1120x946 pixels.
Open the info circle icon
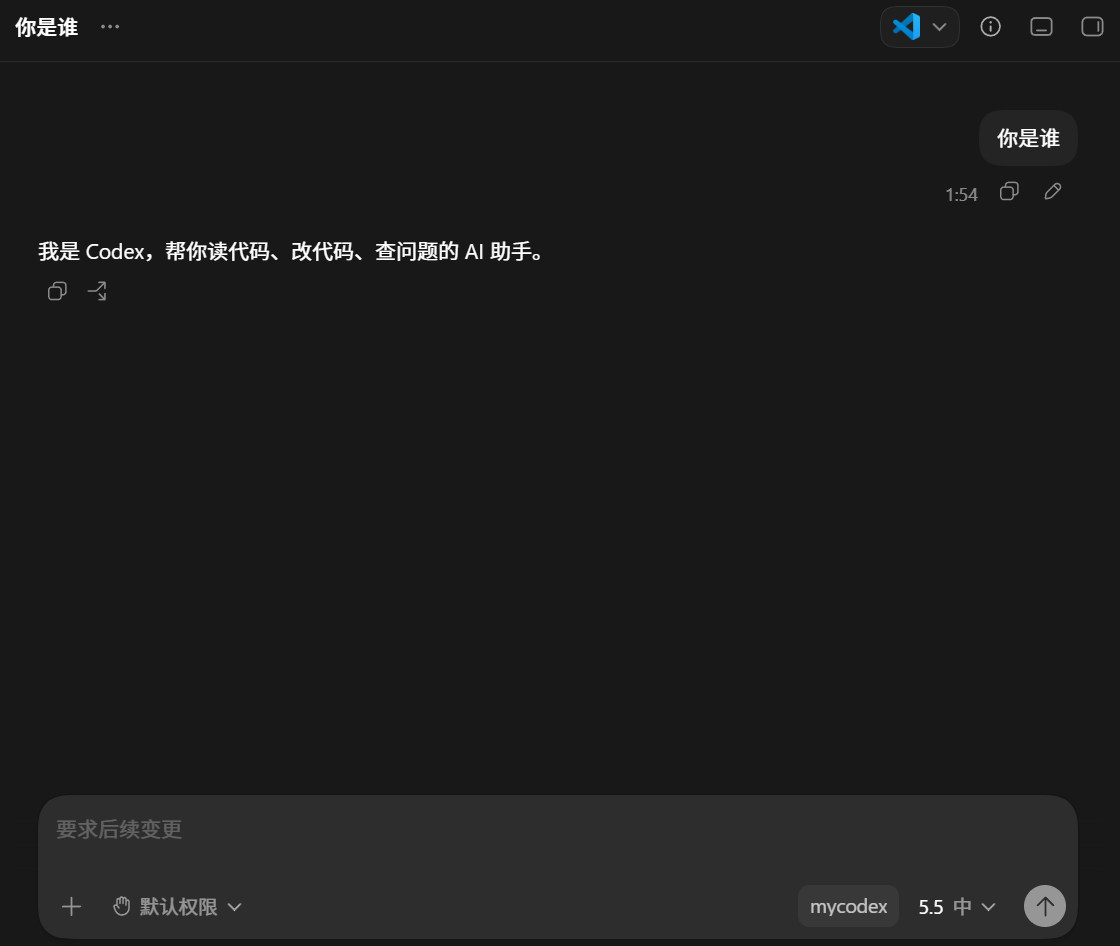point(990,27)
